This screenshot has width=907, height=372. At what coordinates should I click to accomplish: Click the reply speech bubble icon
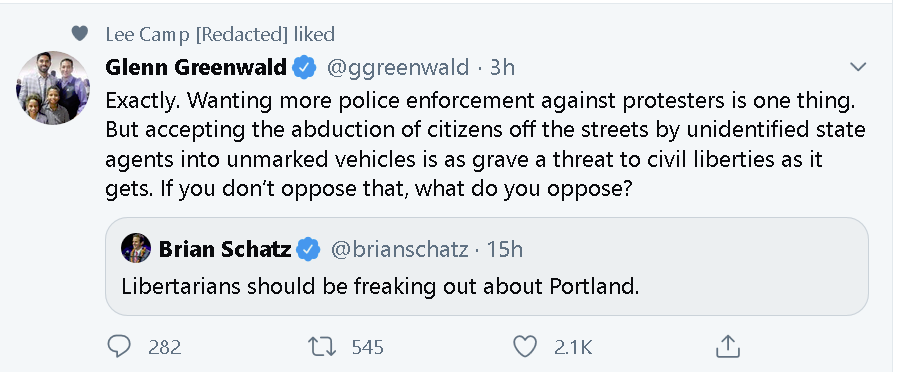pyautogui.click(x=119, y=347)
